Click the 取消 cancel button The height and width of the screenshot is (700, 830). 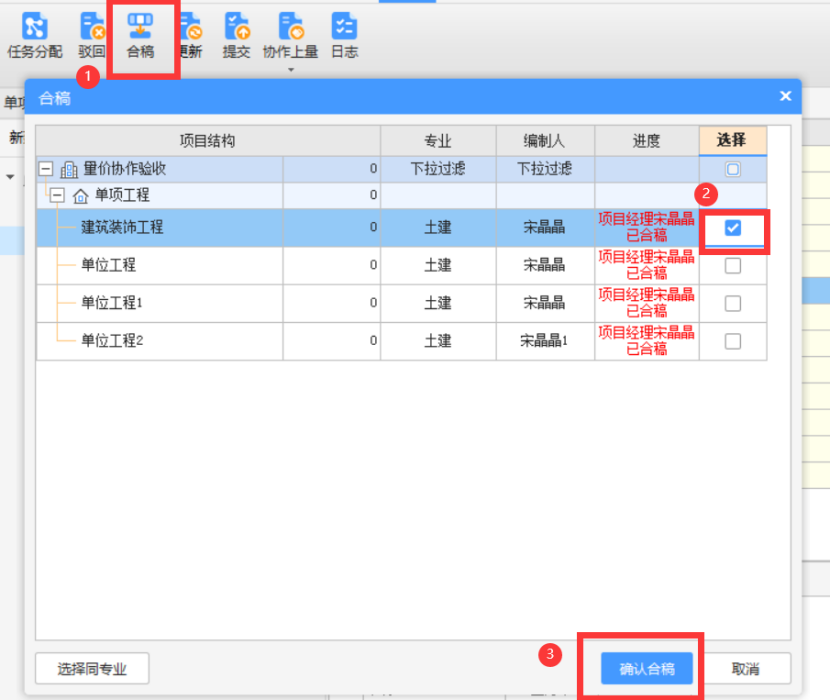click(x=745, y=669)
